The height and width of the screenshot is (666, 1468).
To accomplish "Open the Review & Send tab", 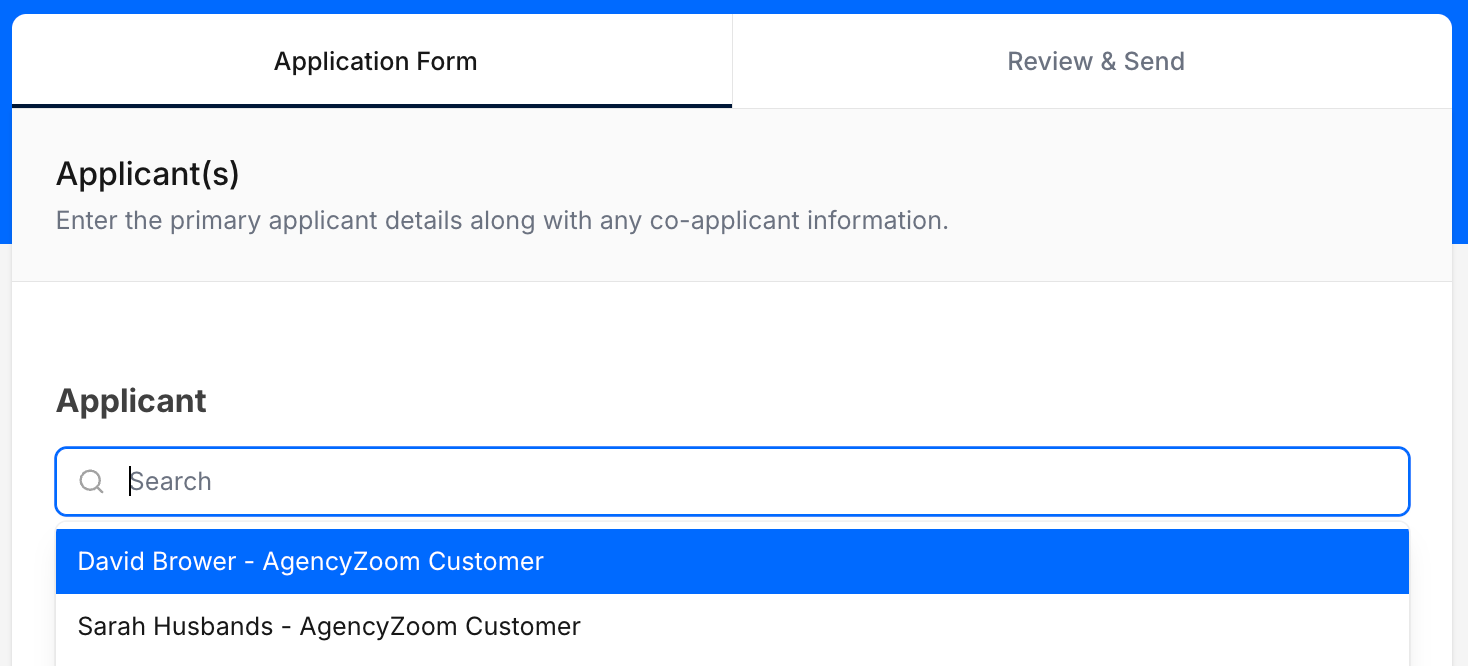I will pos(1095,62).
